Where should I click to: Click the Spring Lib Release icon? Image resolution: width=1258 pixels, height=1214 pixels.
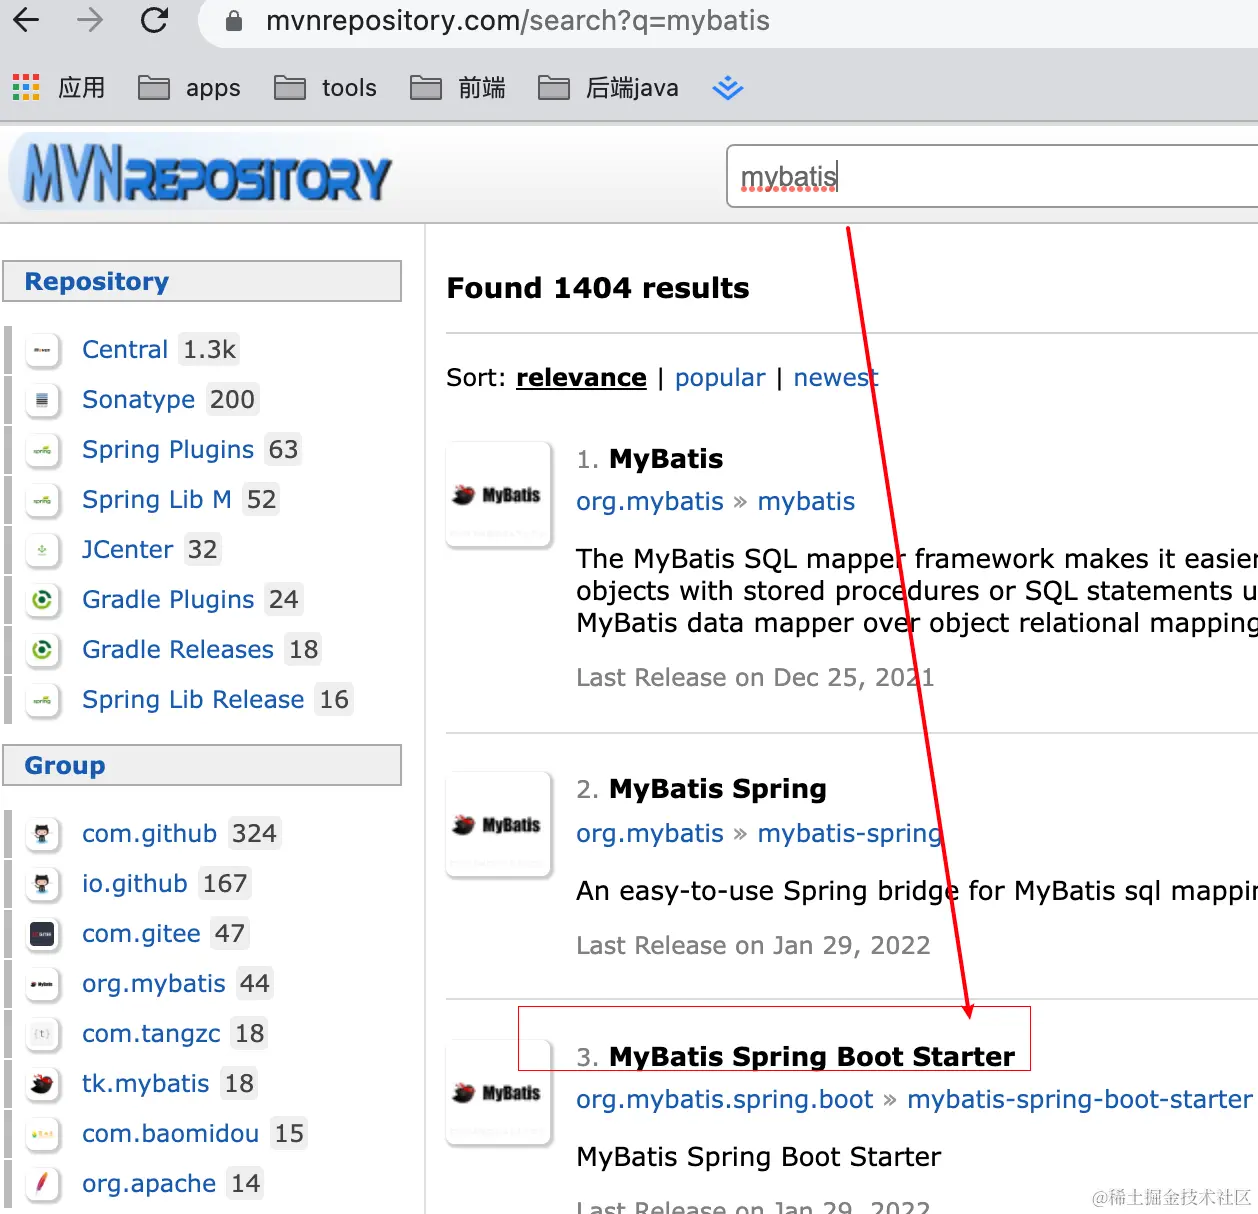click(x=42, y=700)
